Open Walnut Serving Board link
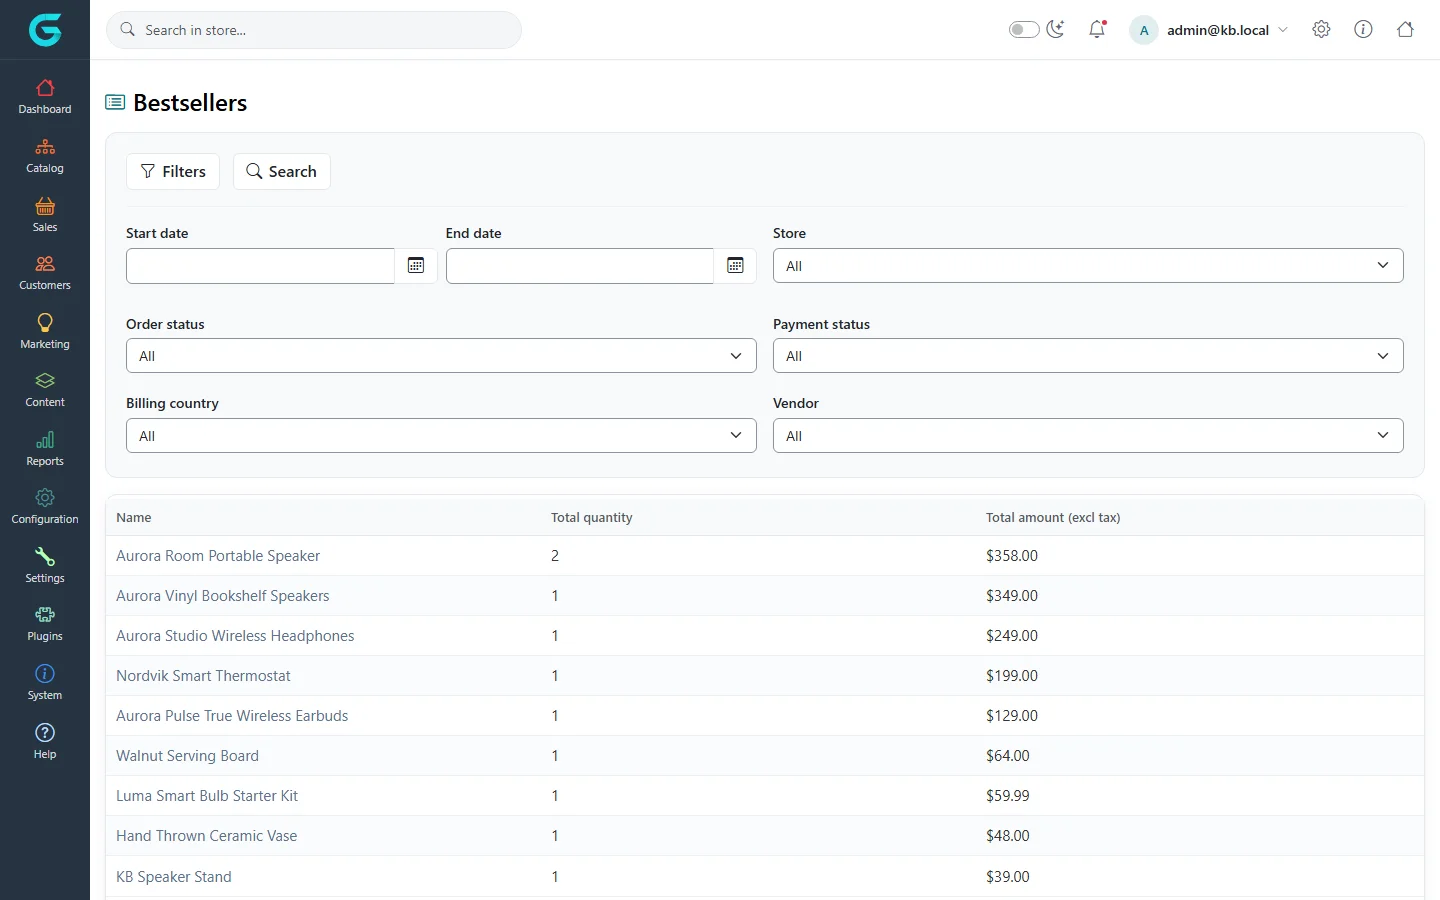 pyautogui.click(x=187, y=756)
